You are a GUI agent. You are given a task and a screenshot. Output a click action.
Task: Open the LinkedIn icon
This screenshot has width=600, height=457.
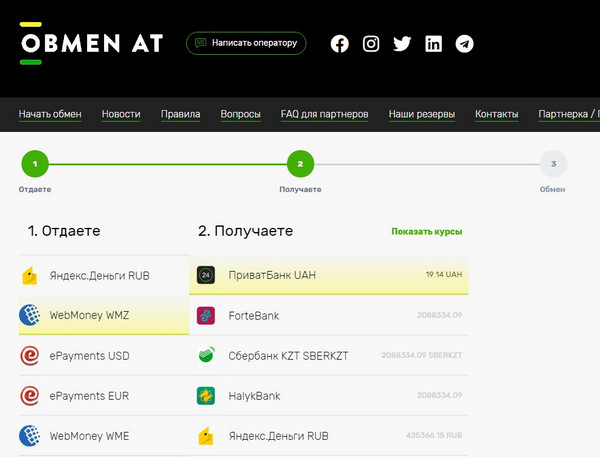point(433,44)
